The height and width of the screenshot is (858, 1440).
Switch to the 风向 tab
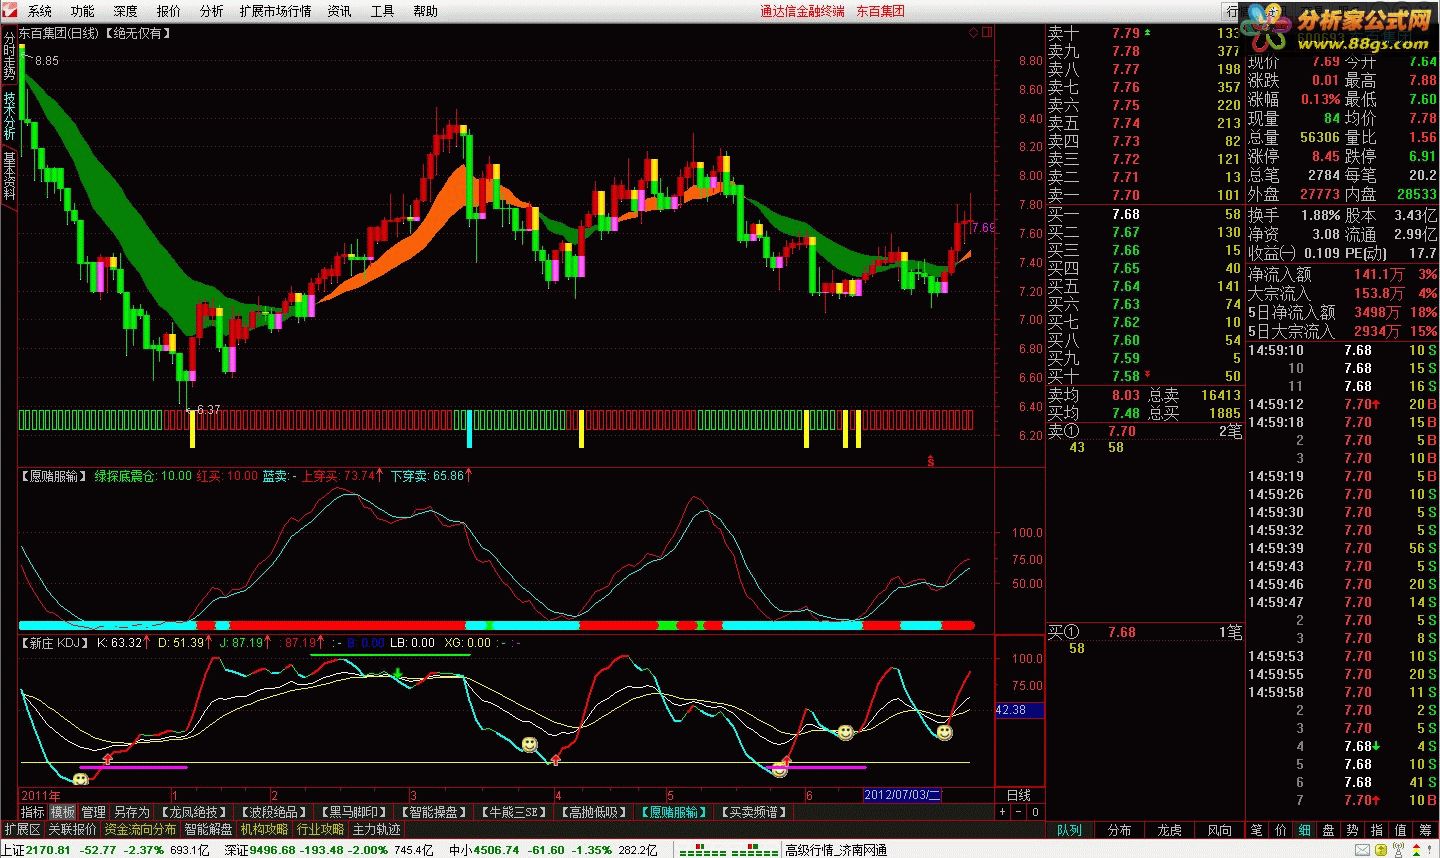[x=1219, y=830]
